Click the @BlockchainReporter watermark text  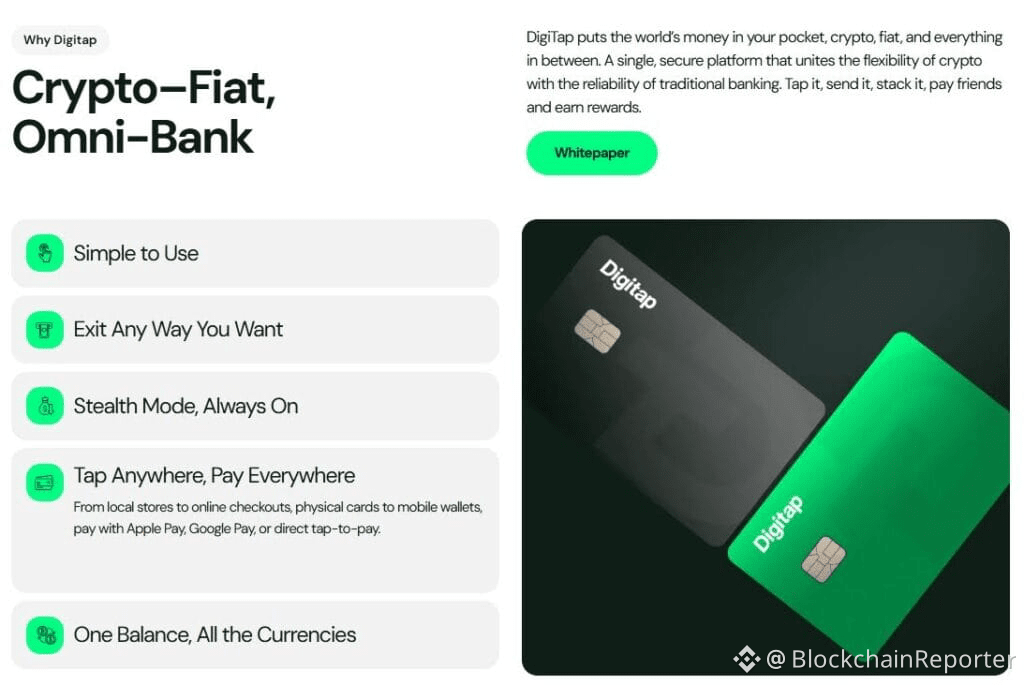890,659
